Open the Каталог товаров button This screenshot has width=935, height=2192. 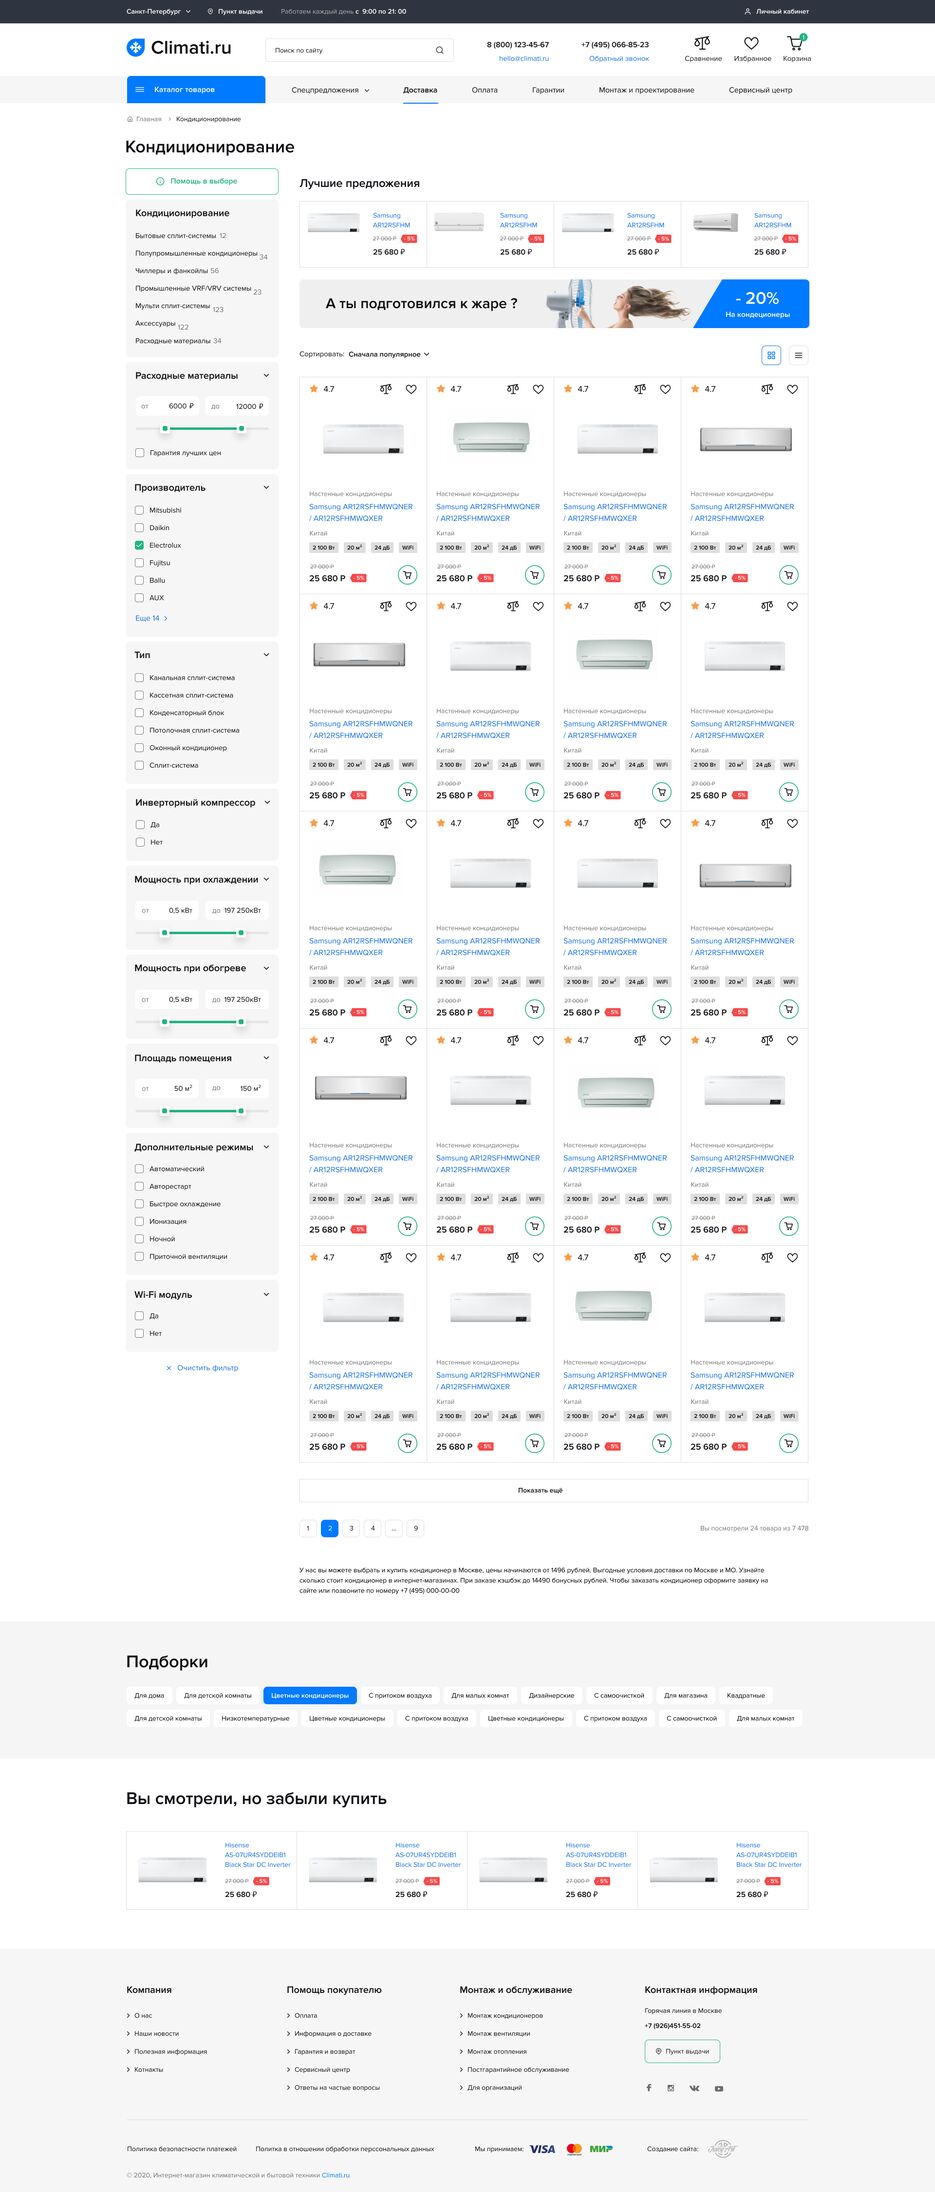click(196, 90)
